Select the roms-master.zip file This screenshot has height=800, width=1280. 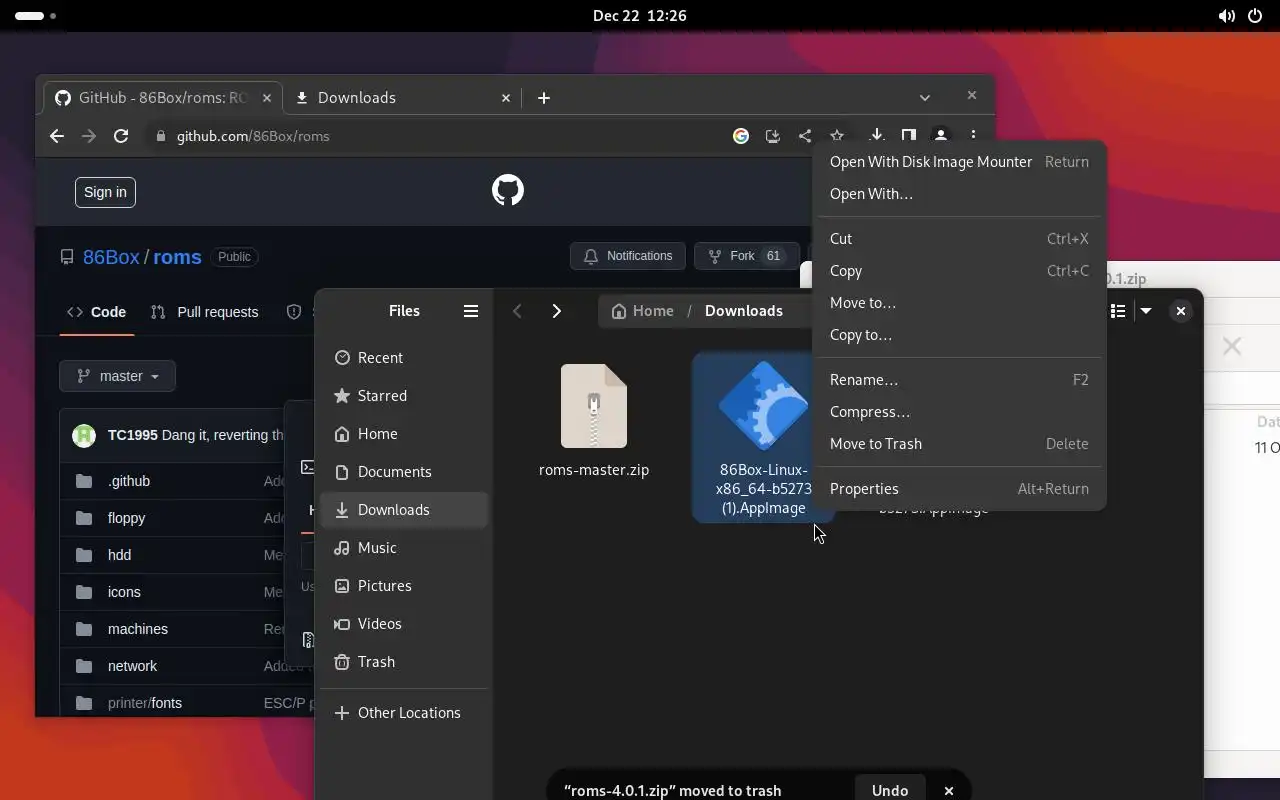[594, 420]
